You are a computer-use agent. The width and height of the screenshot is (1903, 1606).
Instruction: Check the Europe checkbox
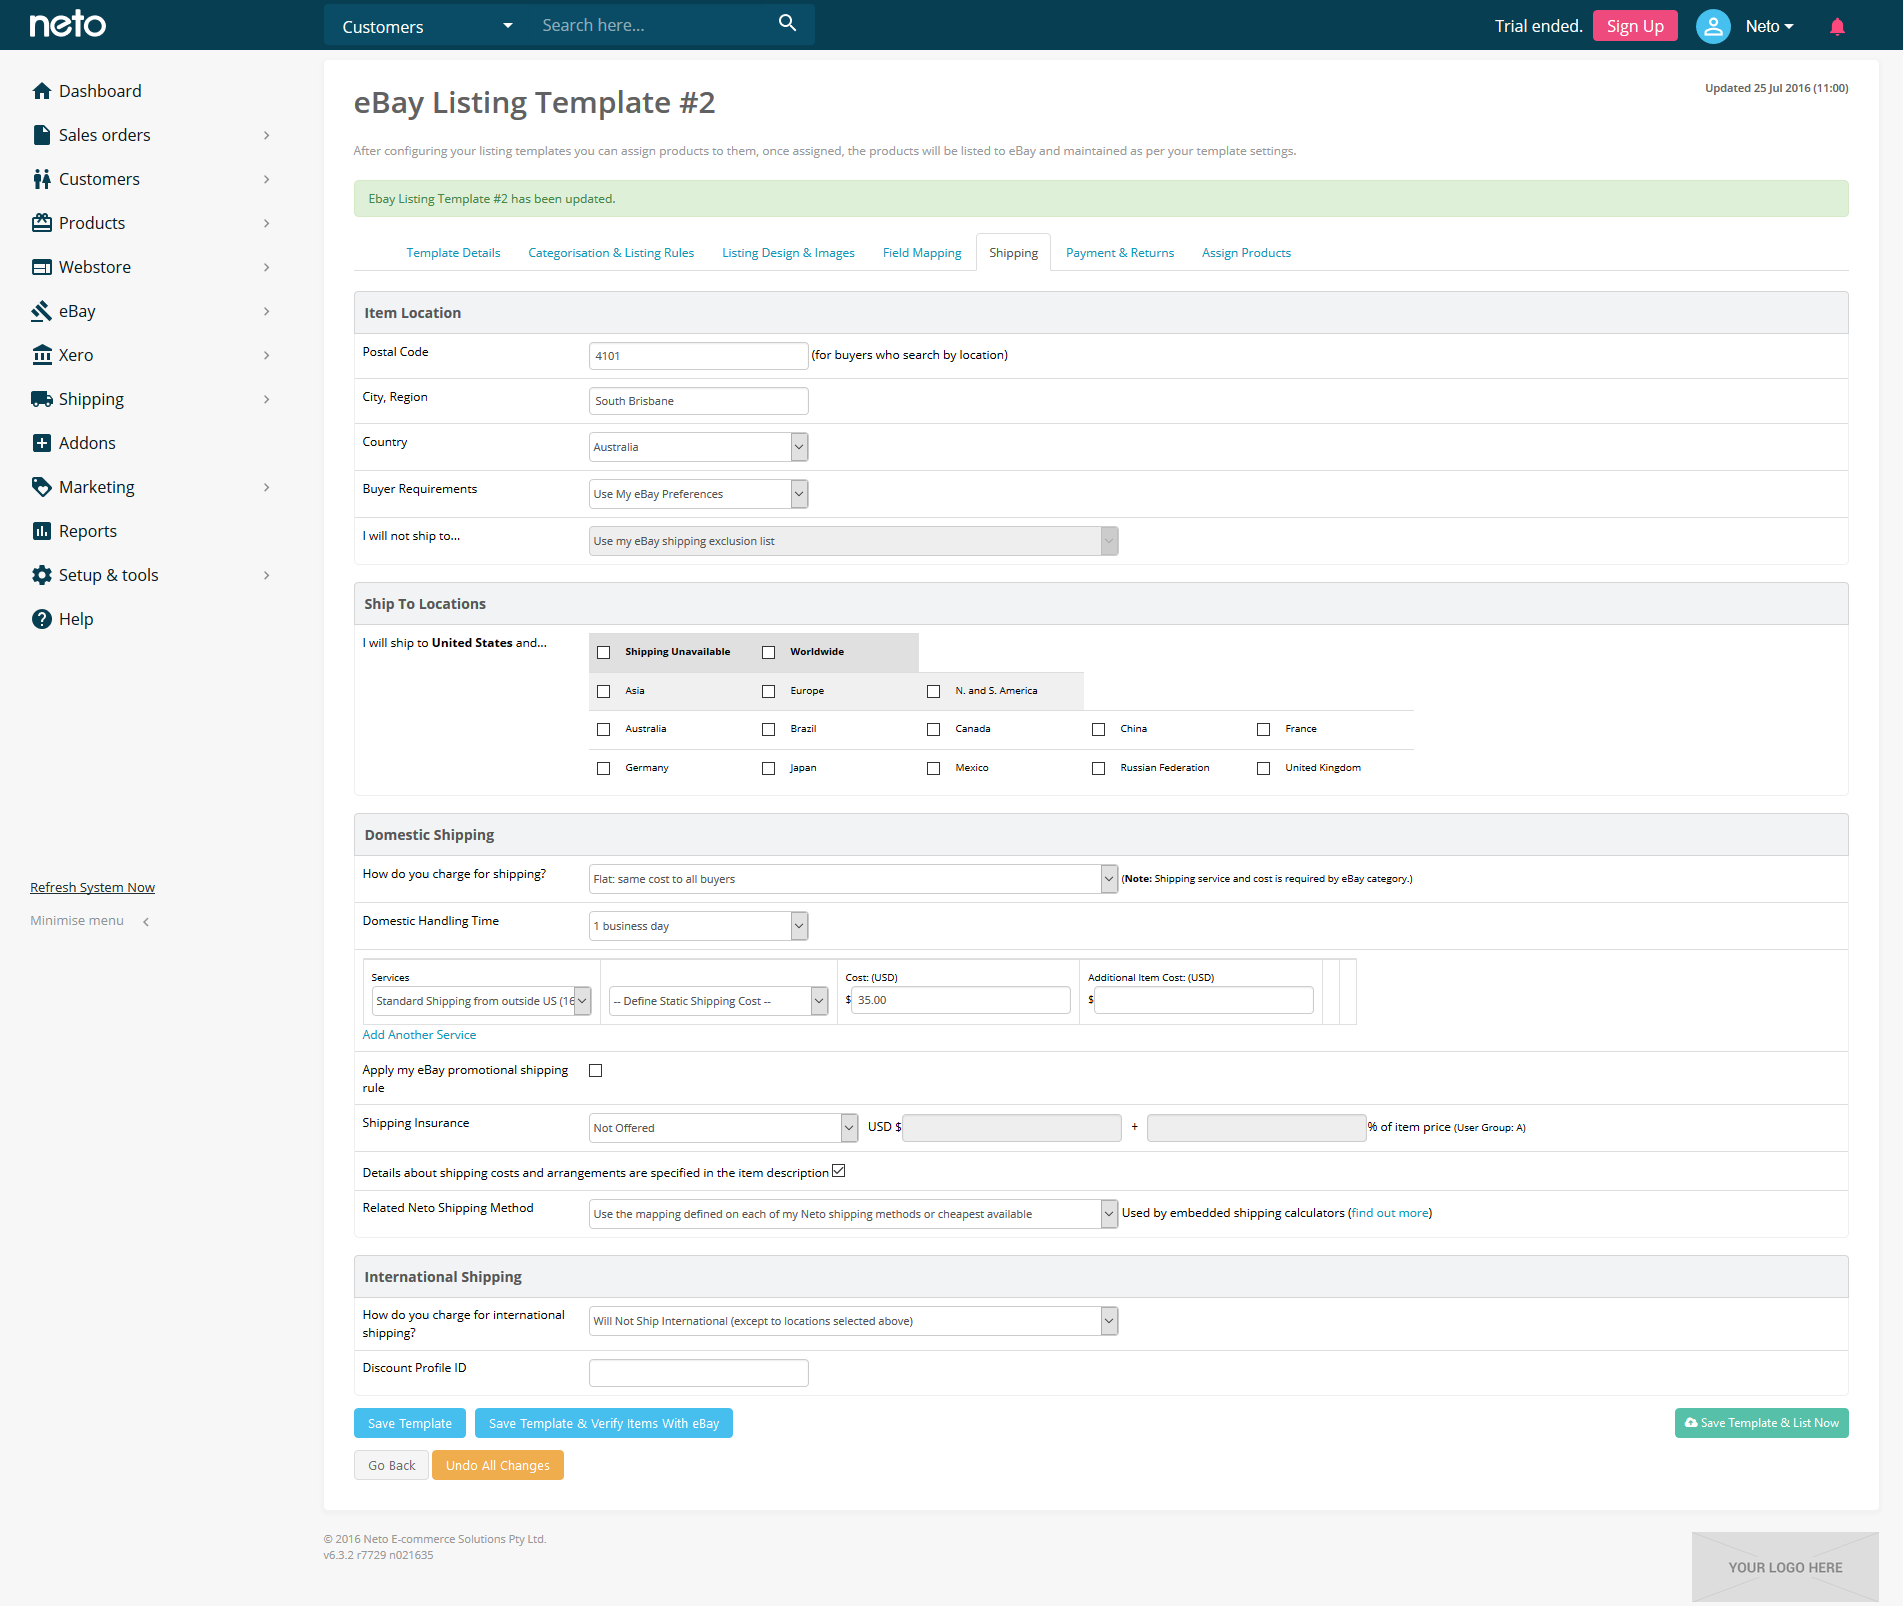[x=768, y=692]
